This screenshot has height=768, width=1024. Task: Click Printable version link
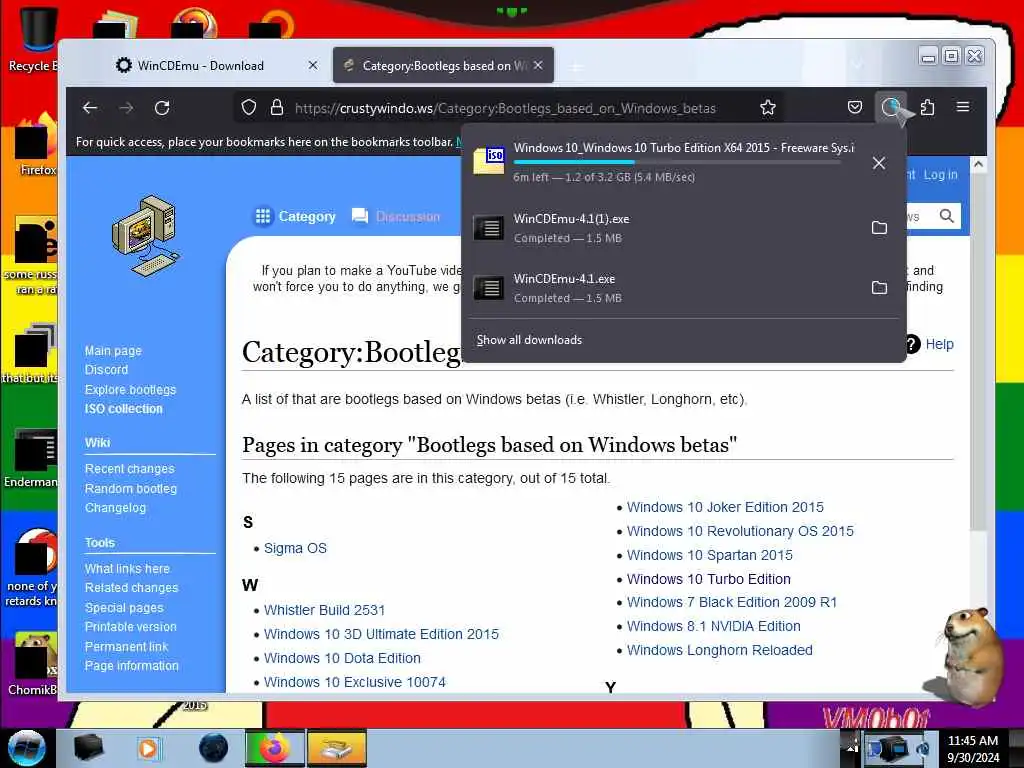coord(131,627)
